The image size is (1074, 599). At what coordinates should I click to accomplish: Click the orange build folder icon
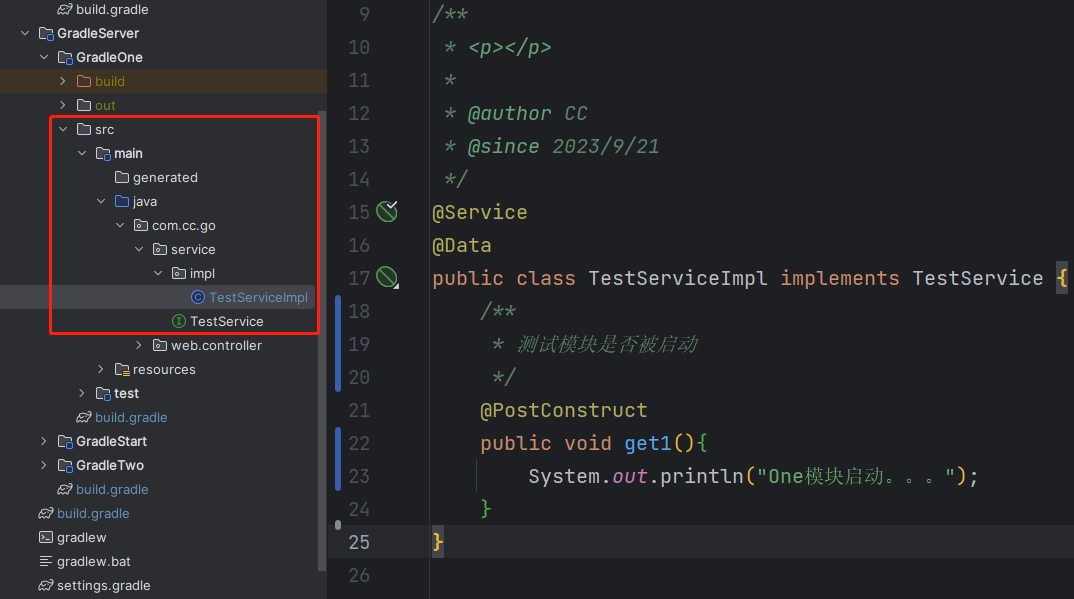[x=84, y=81]
